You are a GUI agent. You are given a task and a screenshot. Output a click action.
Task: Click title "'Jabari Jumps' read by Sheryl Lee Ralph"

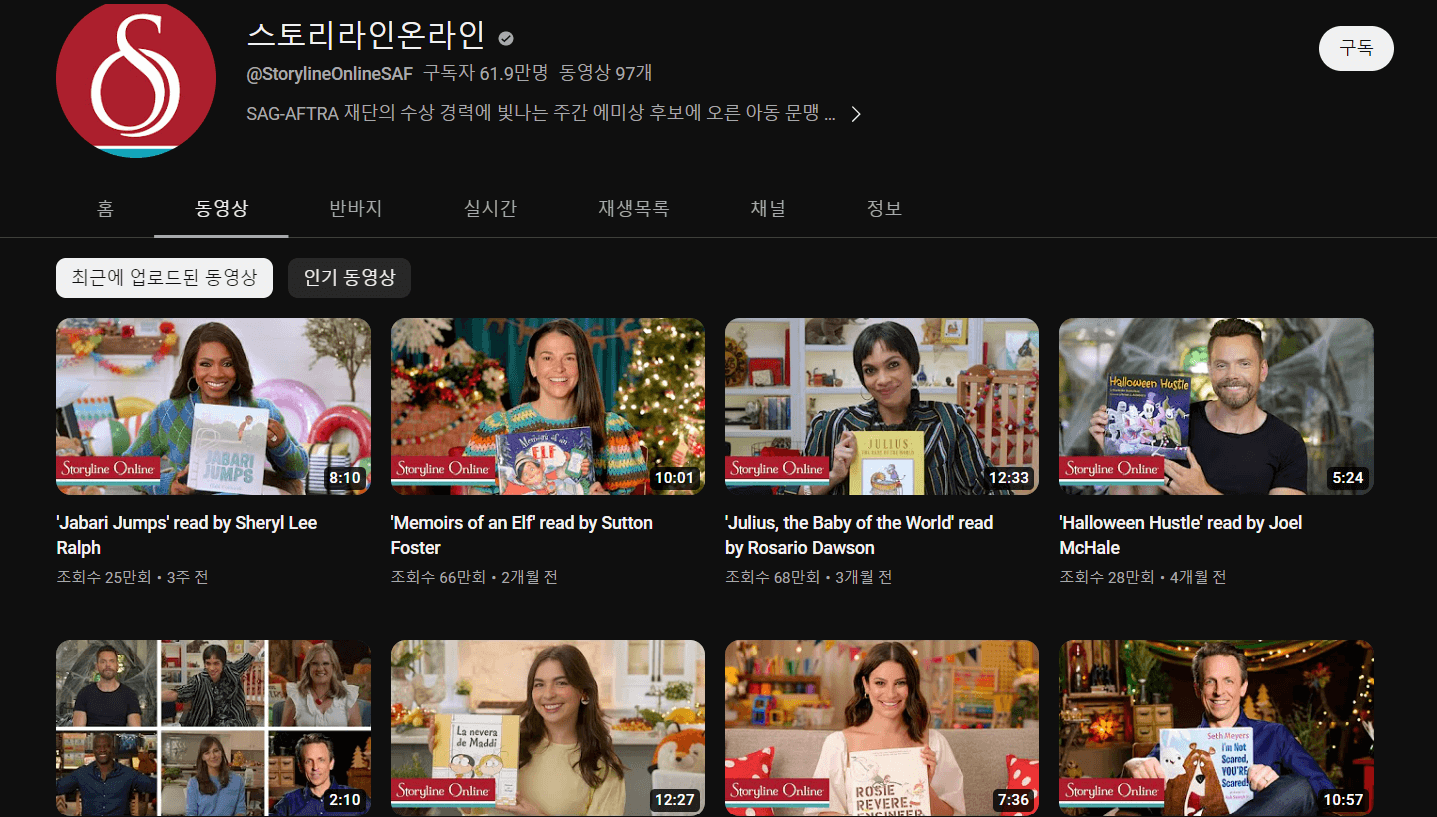coord(187,535)
